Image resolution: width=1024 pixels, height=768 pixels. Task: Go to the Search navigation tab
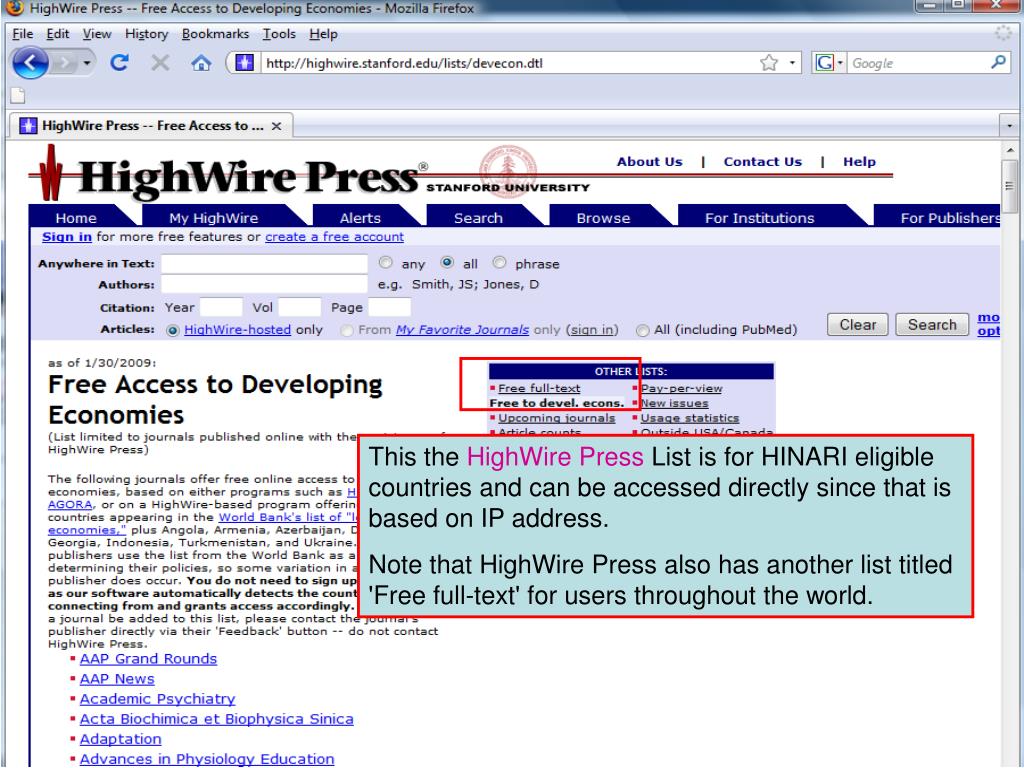pyautogui.click(x=478, y=218)
